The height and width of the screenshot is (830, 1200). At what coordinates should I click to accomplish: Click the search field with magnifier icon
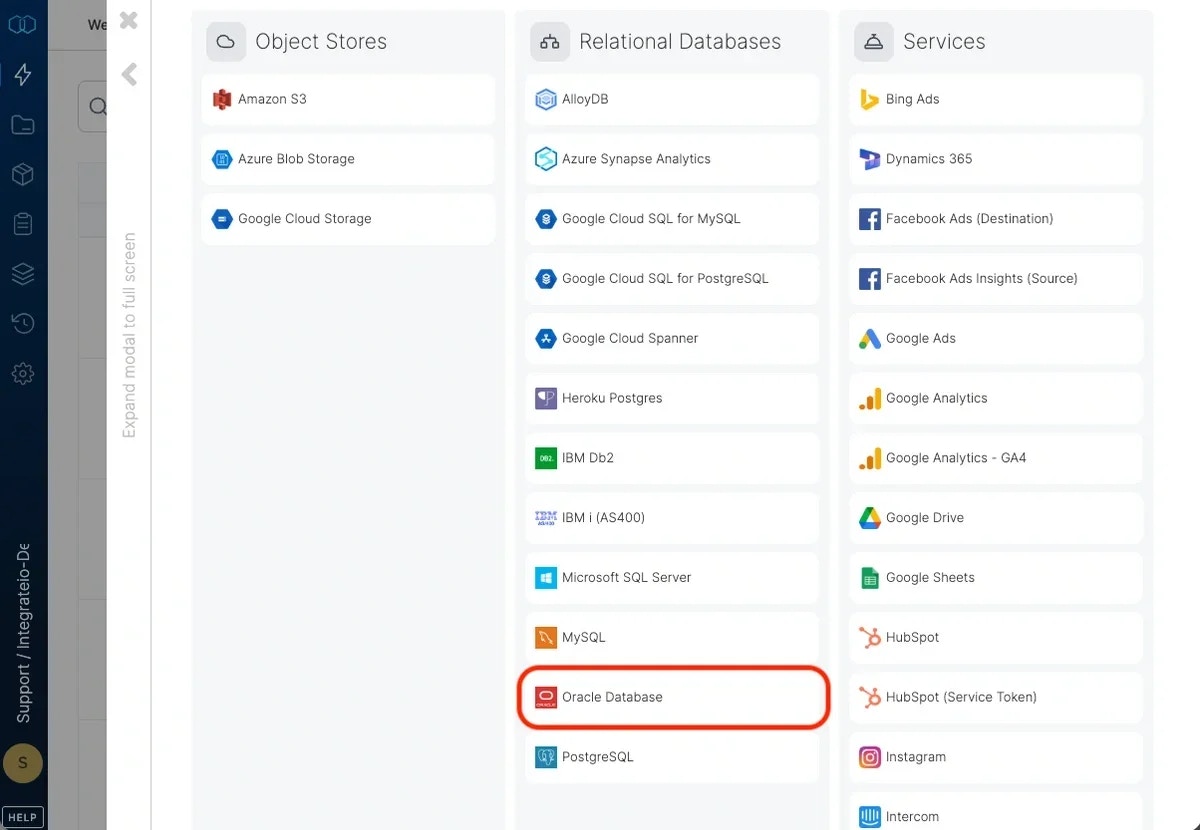[x=96, y=105]
